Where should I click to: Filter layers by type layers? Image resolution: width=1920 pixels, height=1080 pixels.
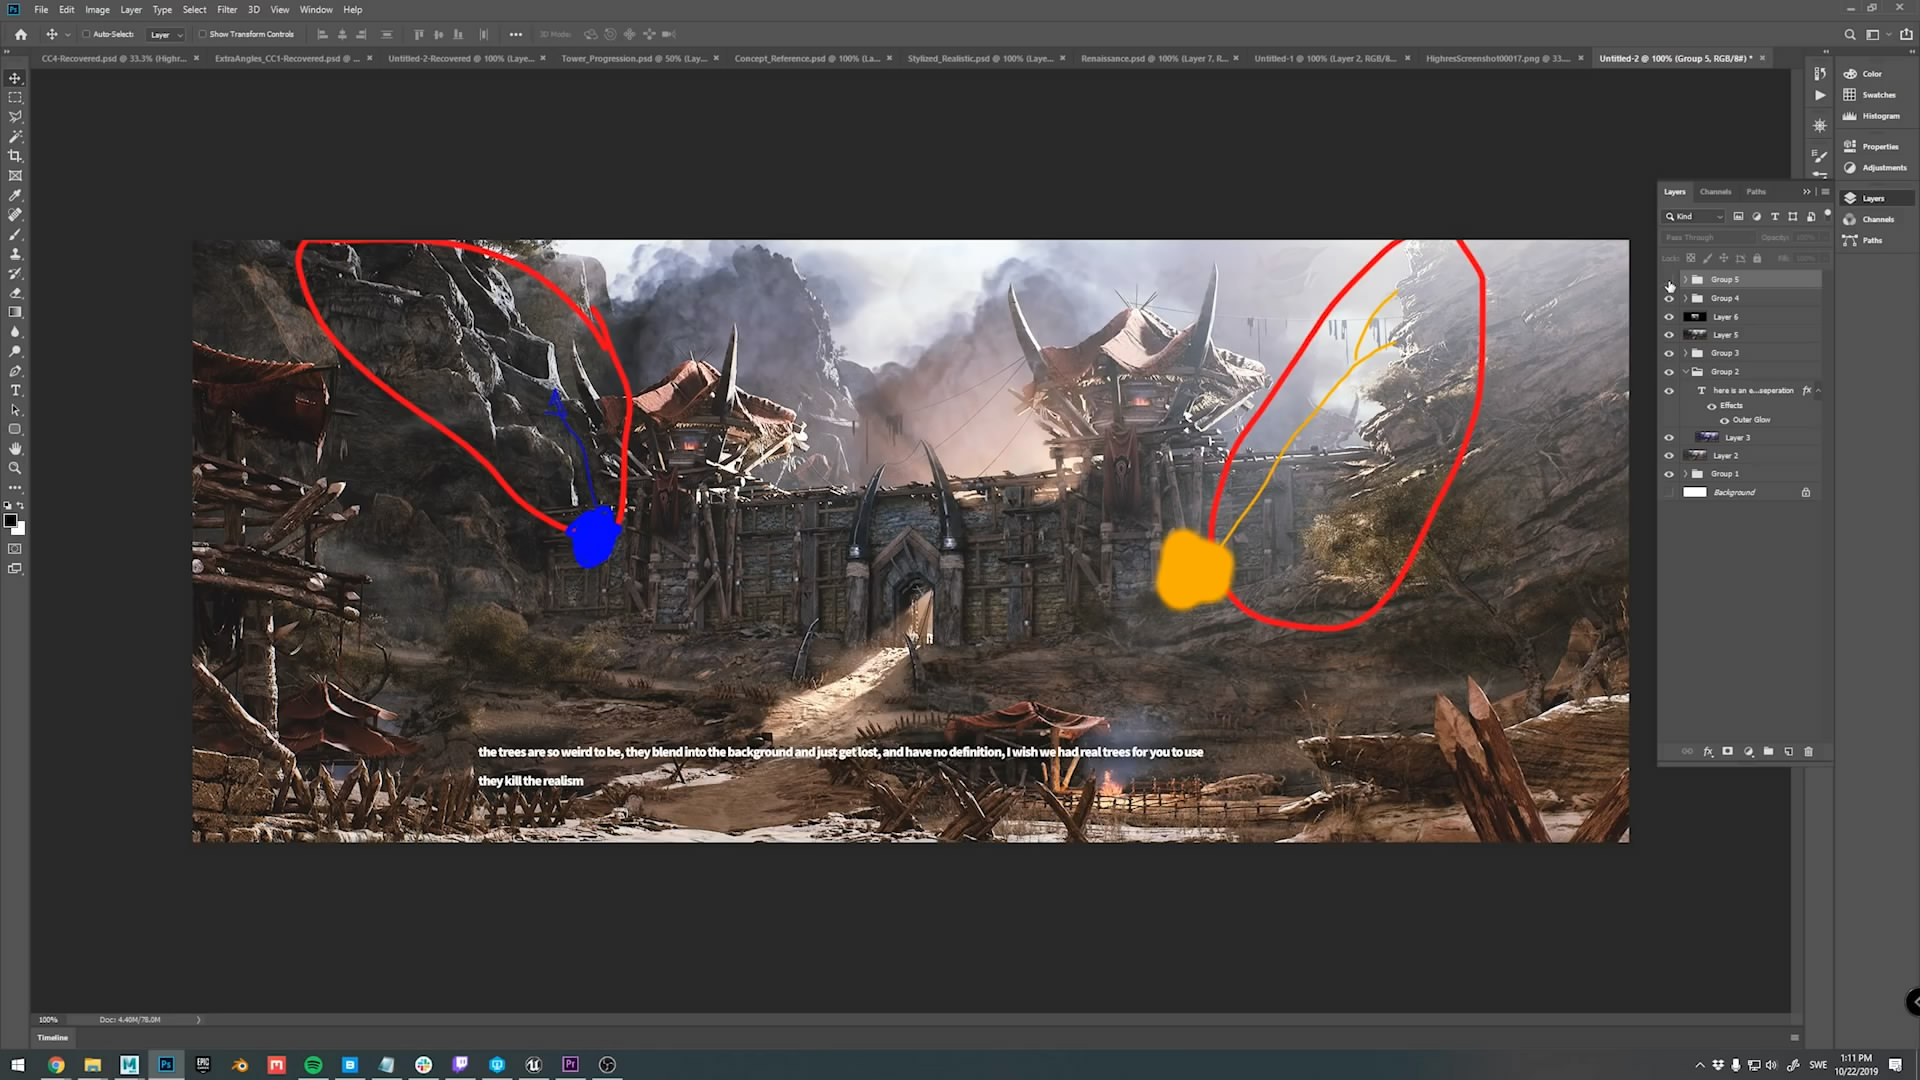point(1775,216)
